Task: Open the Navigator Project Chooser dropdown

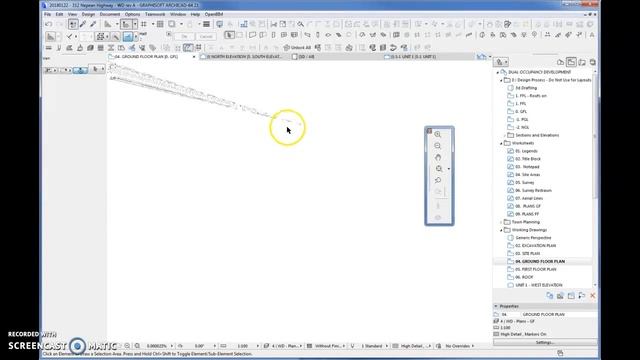Action: pyautogui.click(x=500, y=62)
